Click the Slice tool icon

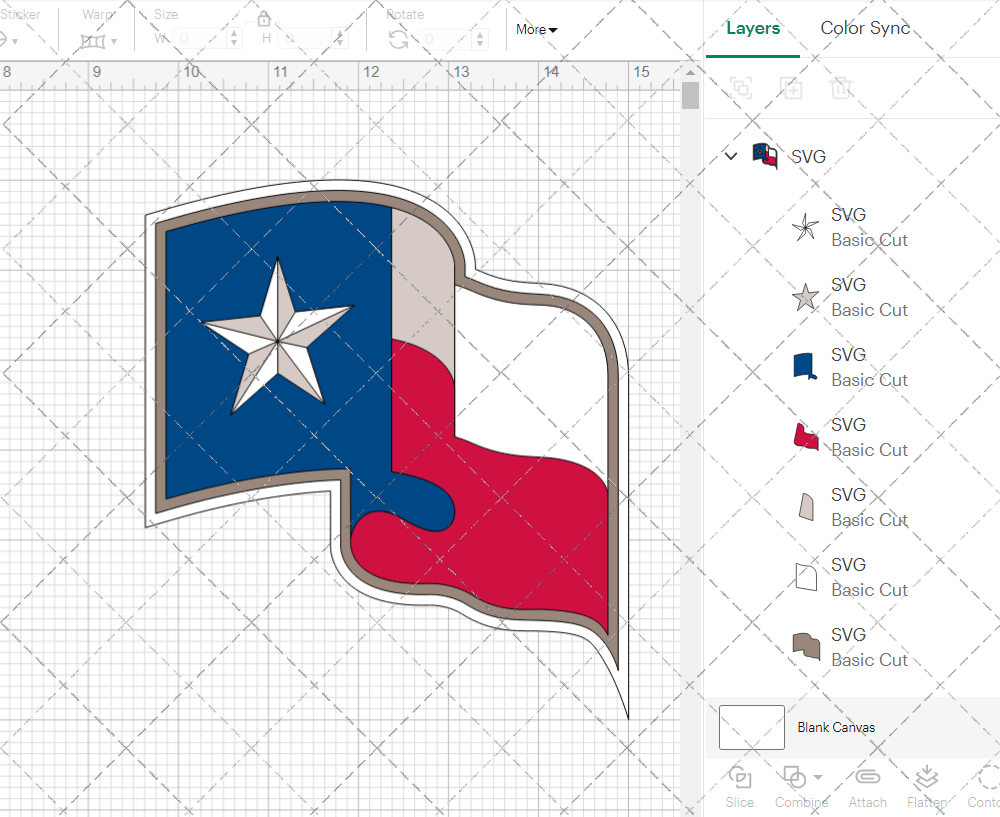(740, 778)
